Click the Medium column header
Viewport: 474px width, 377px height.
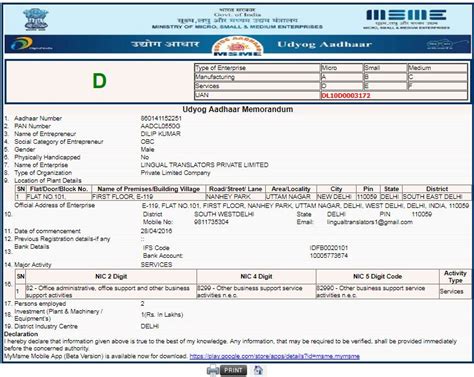pyautogui.click(x=437, y=68)
